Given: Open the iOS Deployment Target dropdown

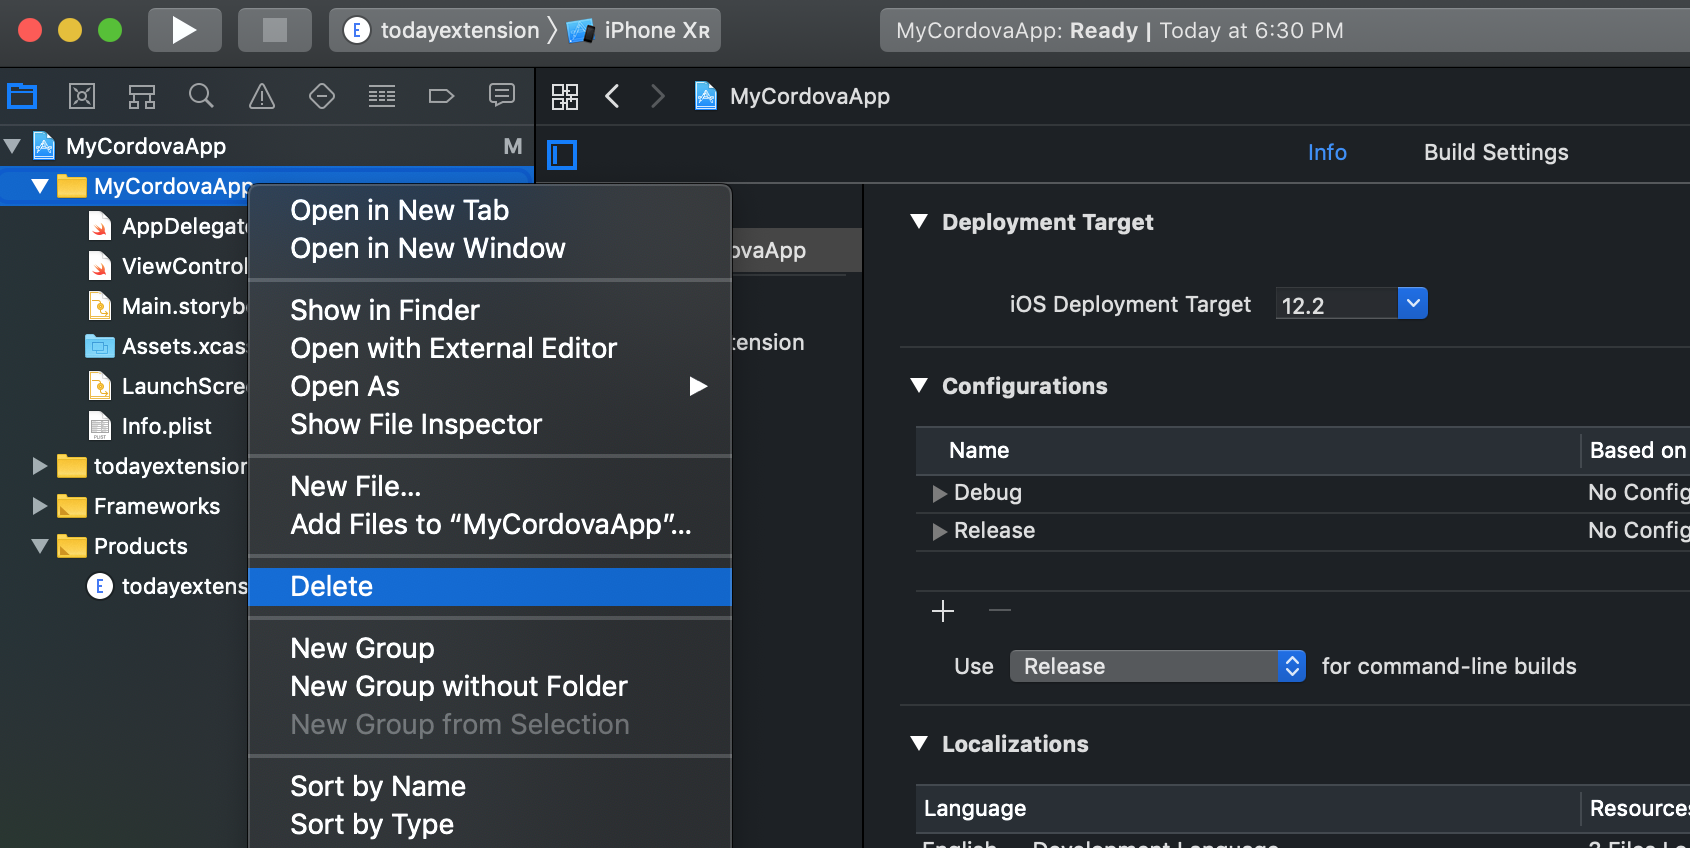Looking at the screenshot, I should pyautogui.click(x=1412, y=303).
